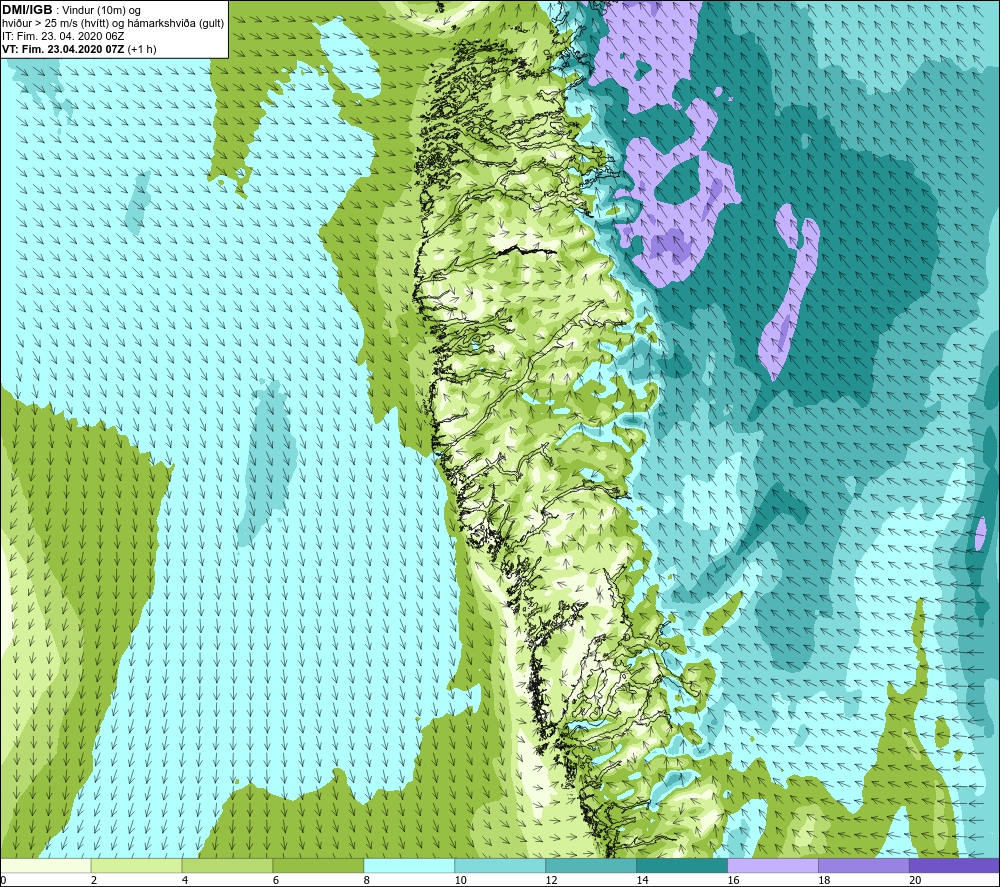Screen dimensions: 1000x887
Task: Click the 10–12 m/s turquoise swatch
Action: tap(500, 865)
